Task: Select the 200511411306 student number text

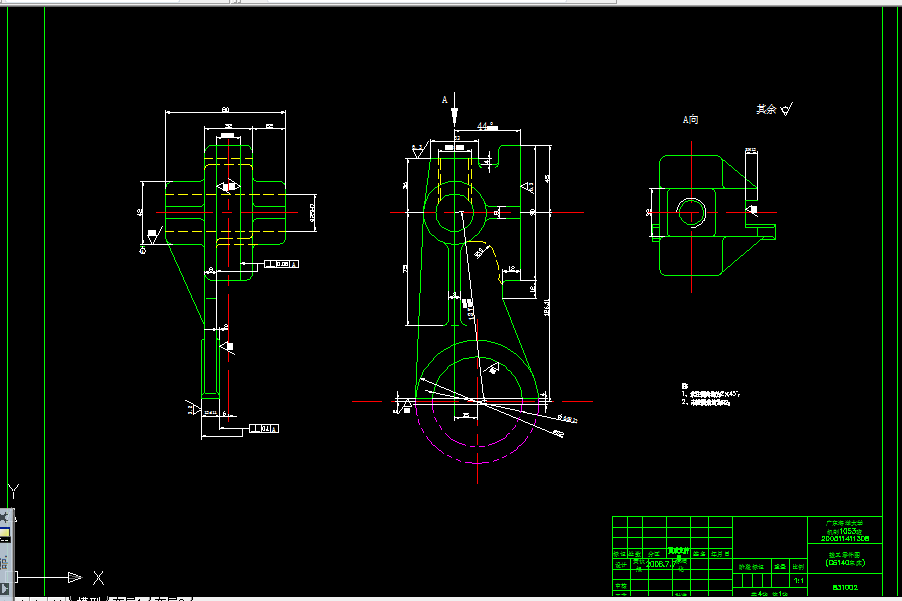Action: point(845,538)
